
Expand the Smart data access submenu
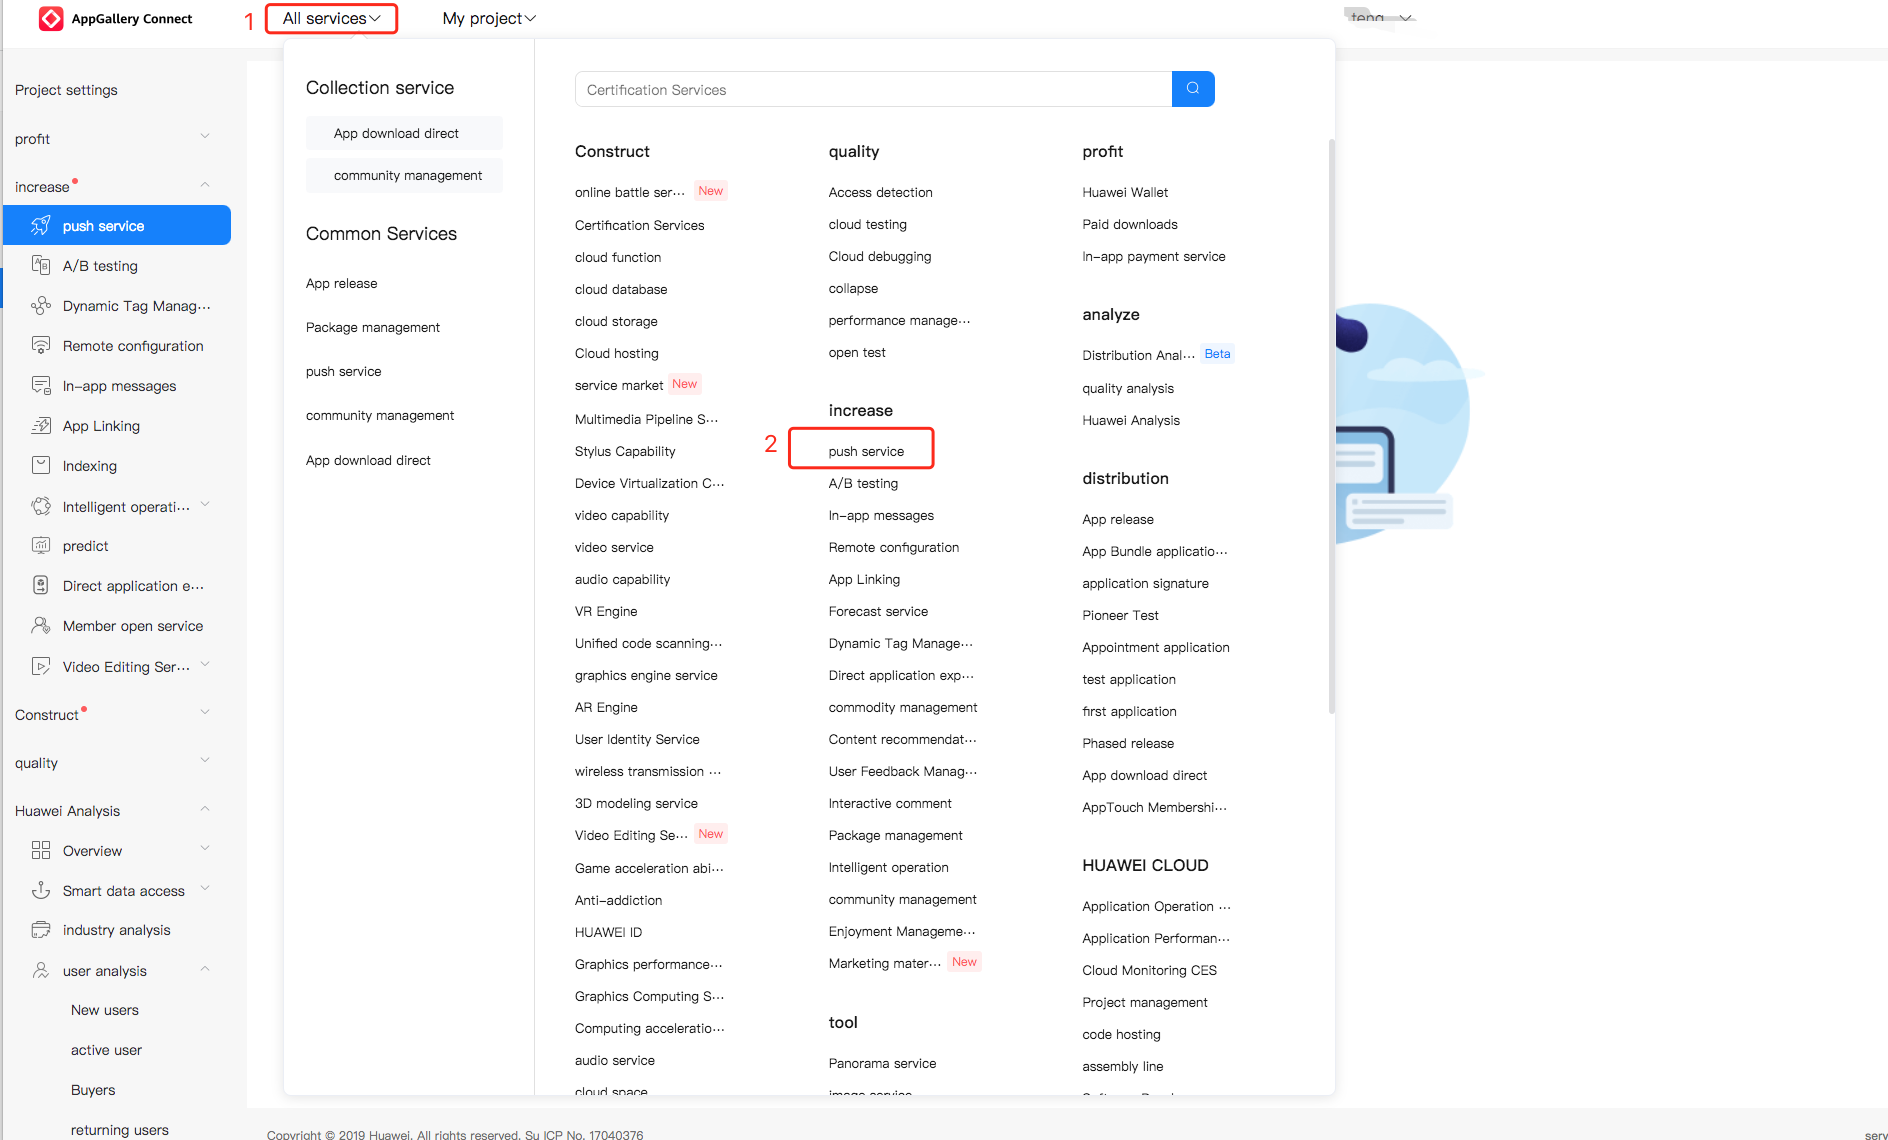205,889
